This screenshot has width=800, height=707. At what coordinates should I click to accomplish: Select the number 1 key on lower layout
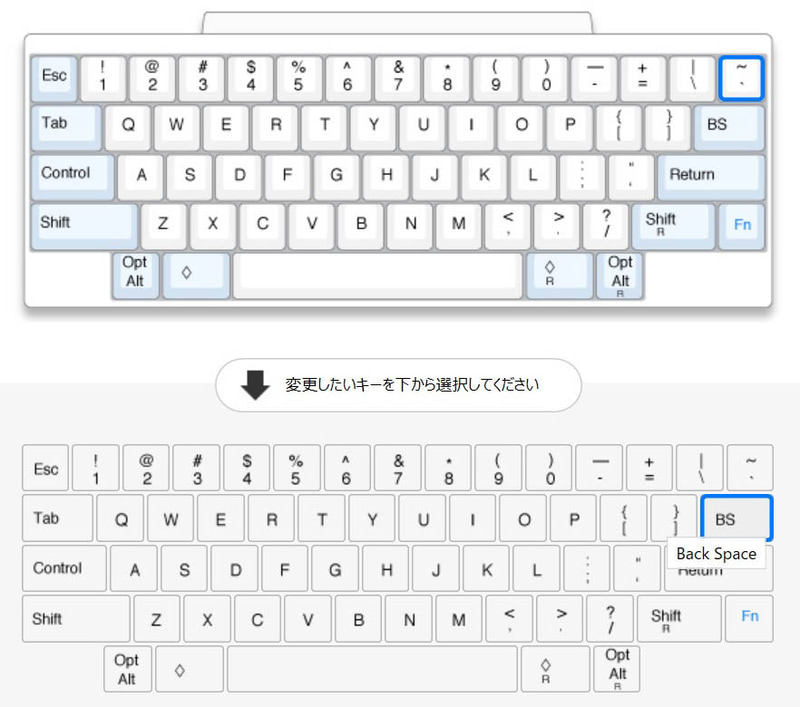(95, 468)
